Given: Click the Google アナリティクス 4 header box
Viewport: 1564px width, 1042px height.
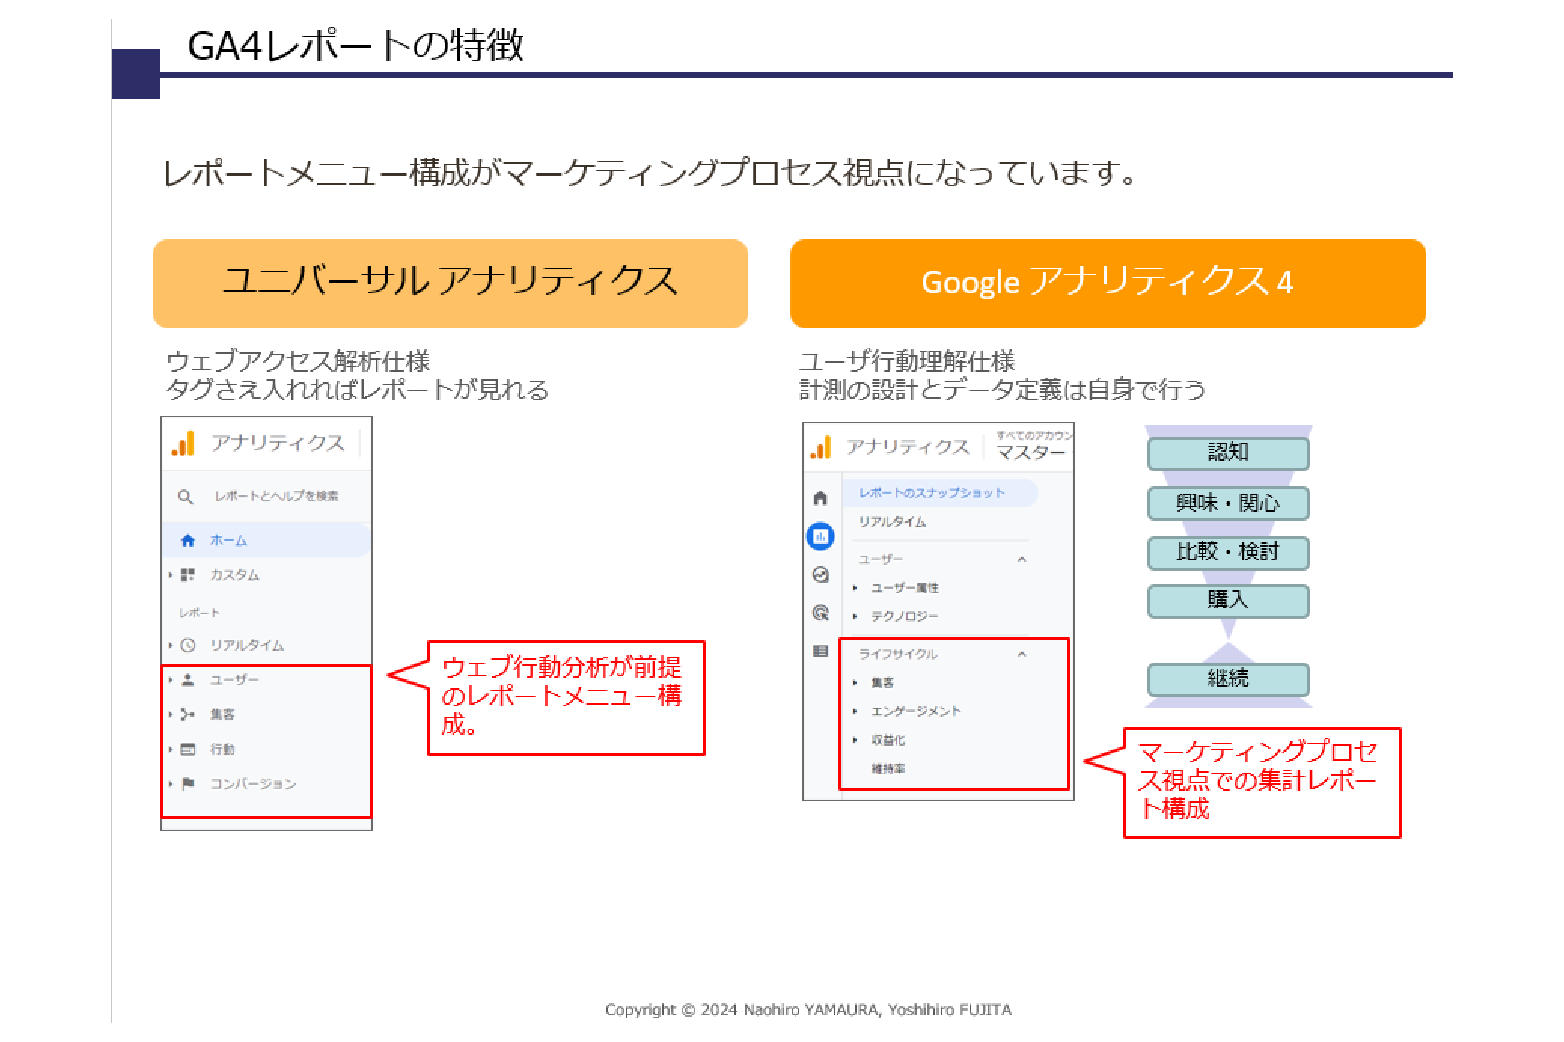Looking at the screenshot, I should (x=1107, y=283).
